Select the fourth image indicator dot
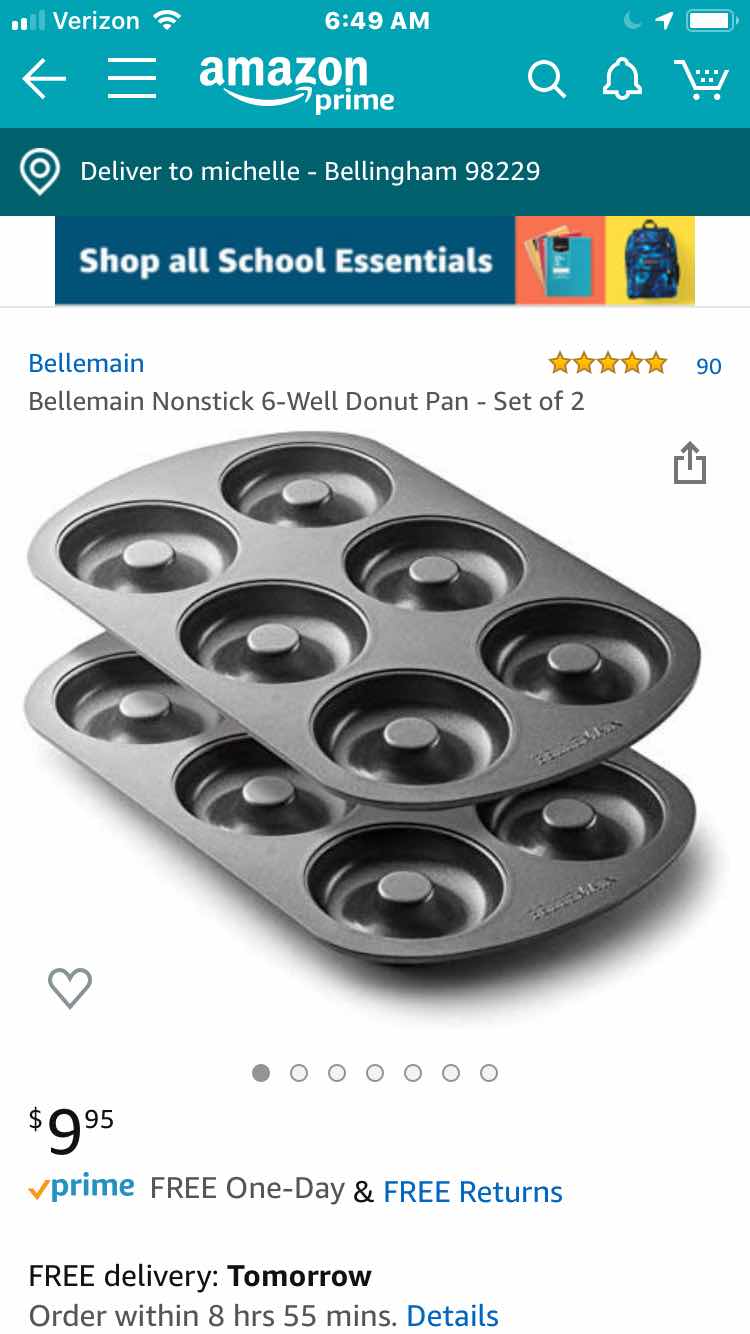Image resolution: width=750 pixels, height=1334 pixels. pos(375,1073)
